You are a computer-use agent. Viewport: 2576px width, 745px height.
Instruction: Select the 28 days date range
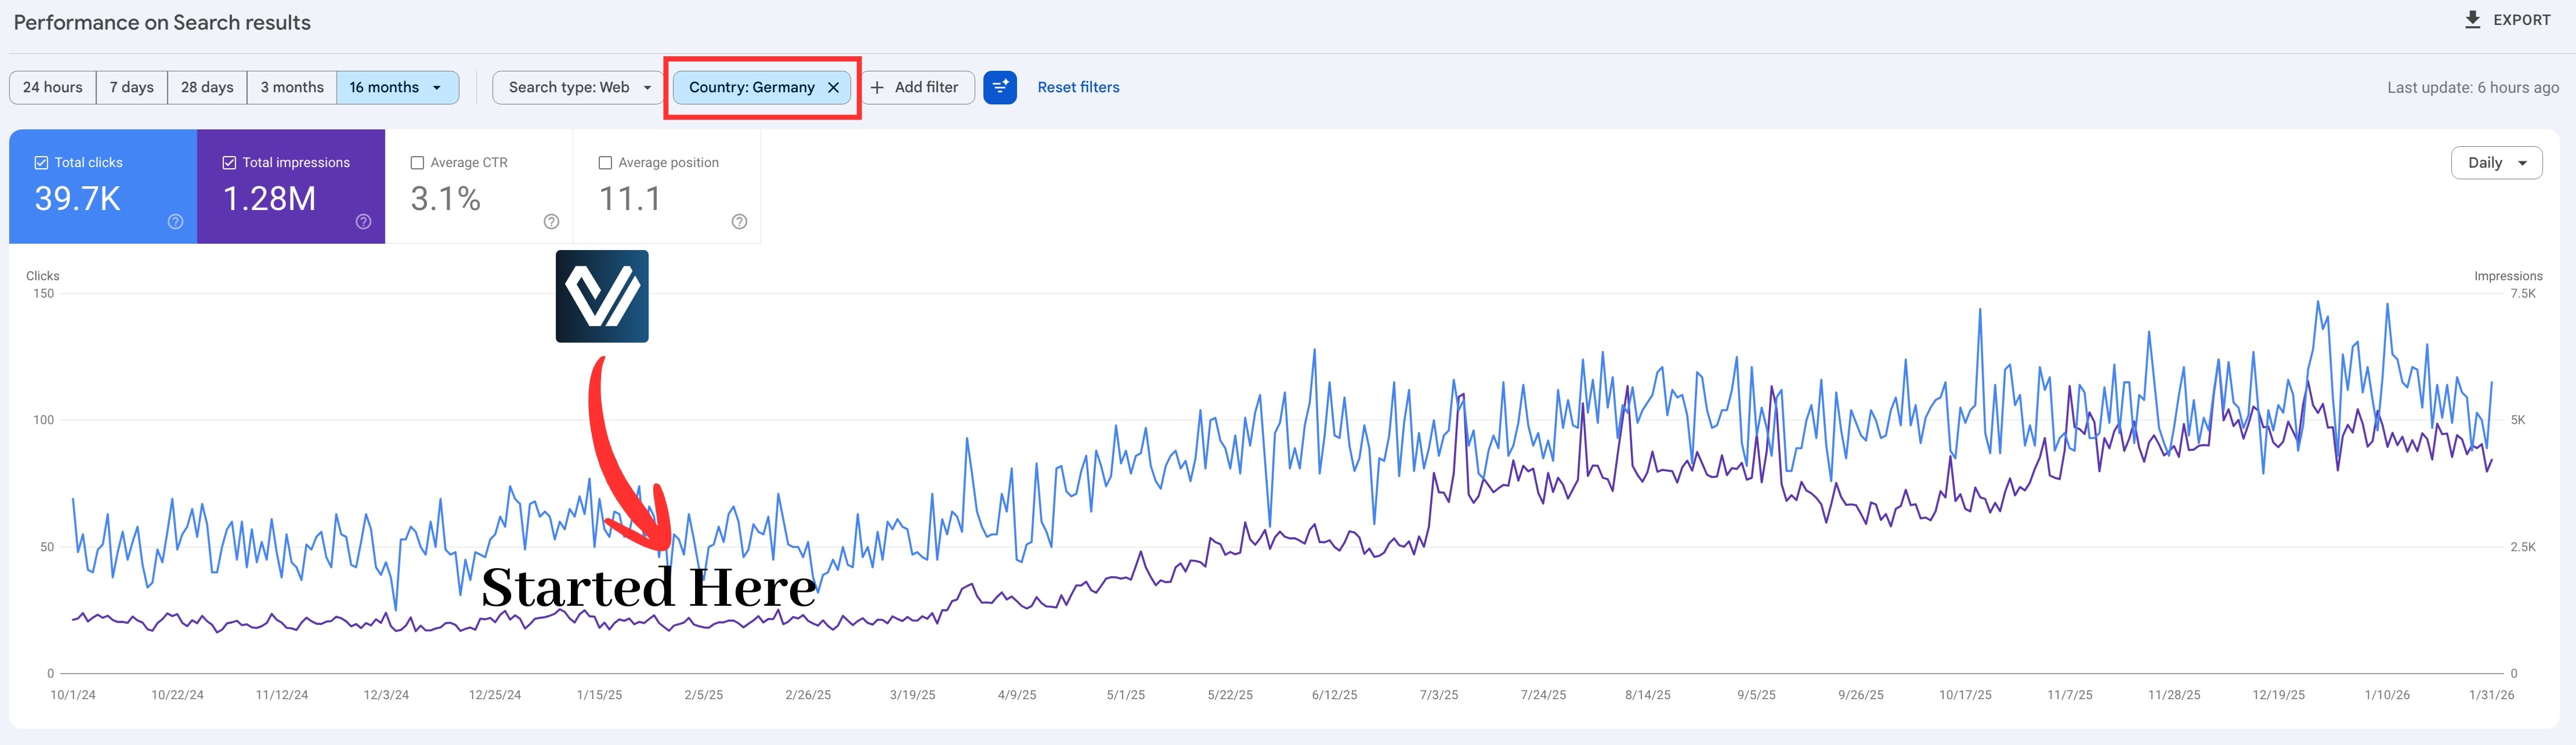[x=207, y=88]
